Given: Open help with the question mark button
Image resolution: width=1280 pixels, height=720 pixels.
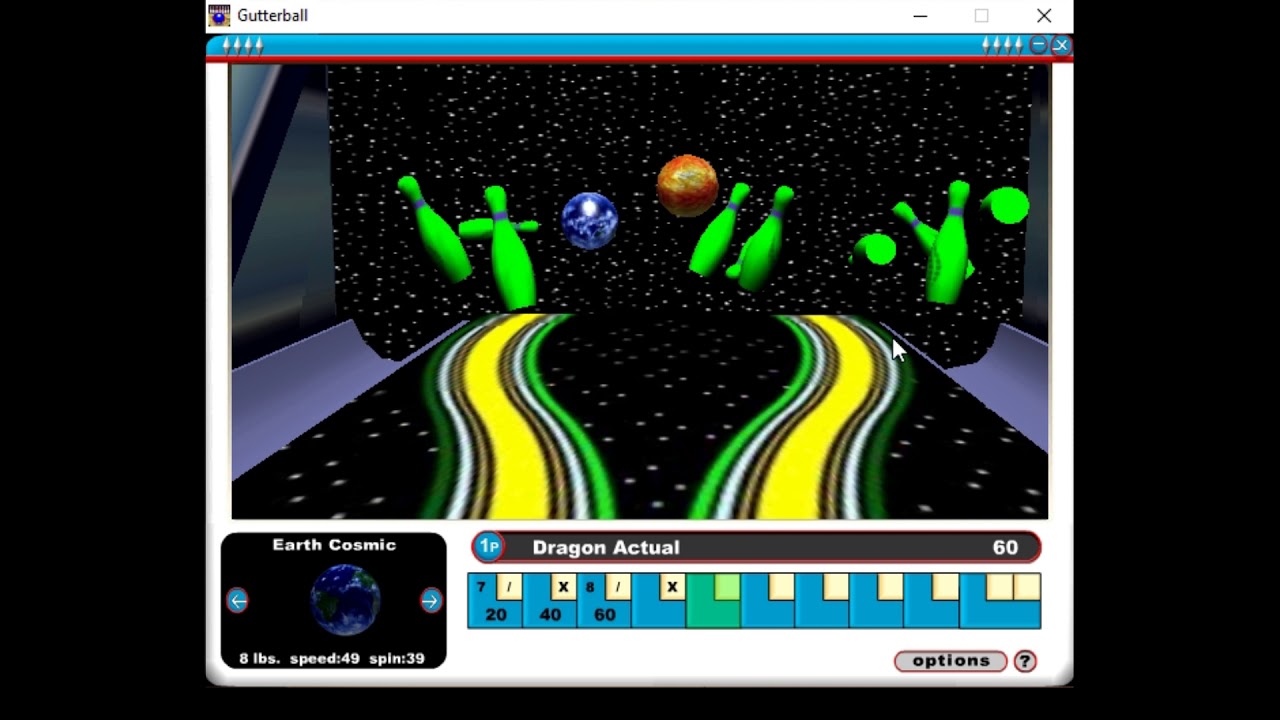Looking at the screenshot, I should 1025,661.
